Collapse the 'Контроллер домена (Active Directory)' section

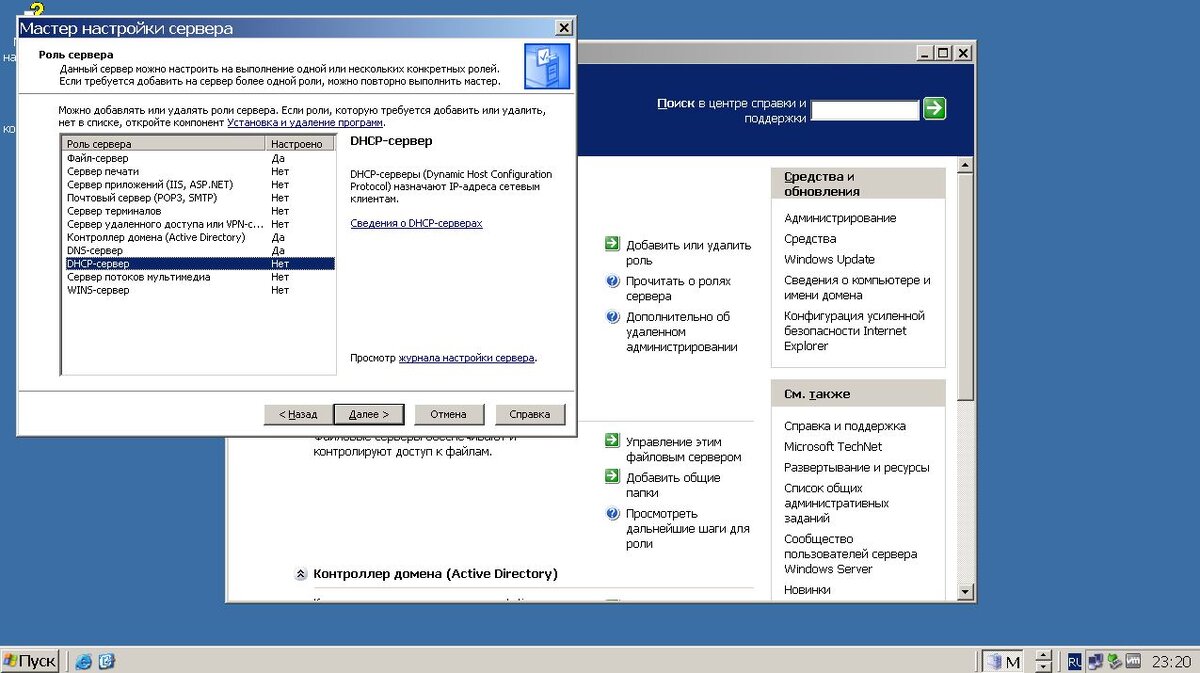point(300,574)
